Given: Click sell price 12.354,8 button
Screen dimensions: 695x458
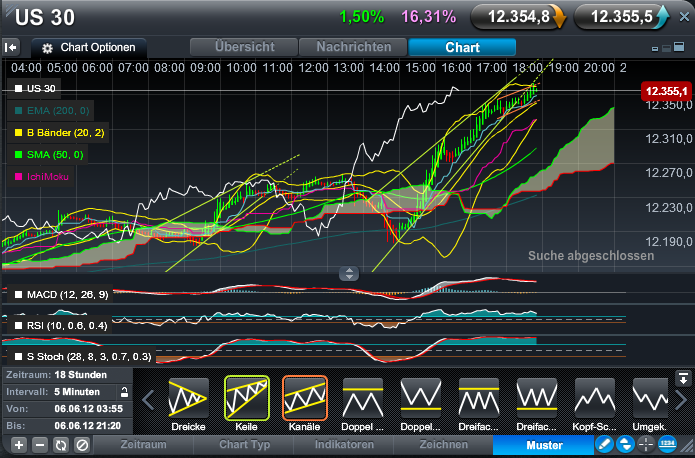Looking at the screenshot, I should pos(519,17).
